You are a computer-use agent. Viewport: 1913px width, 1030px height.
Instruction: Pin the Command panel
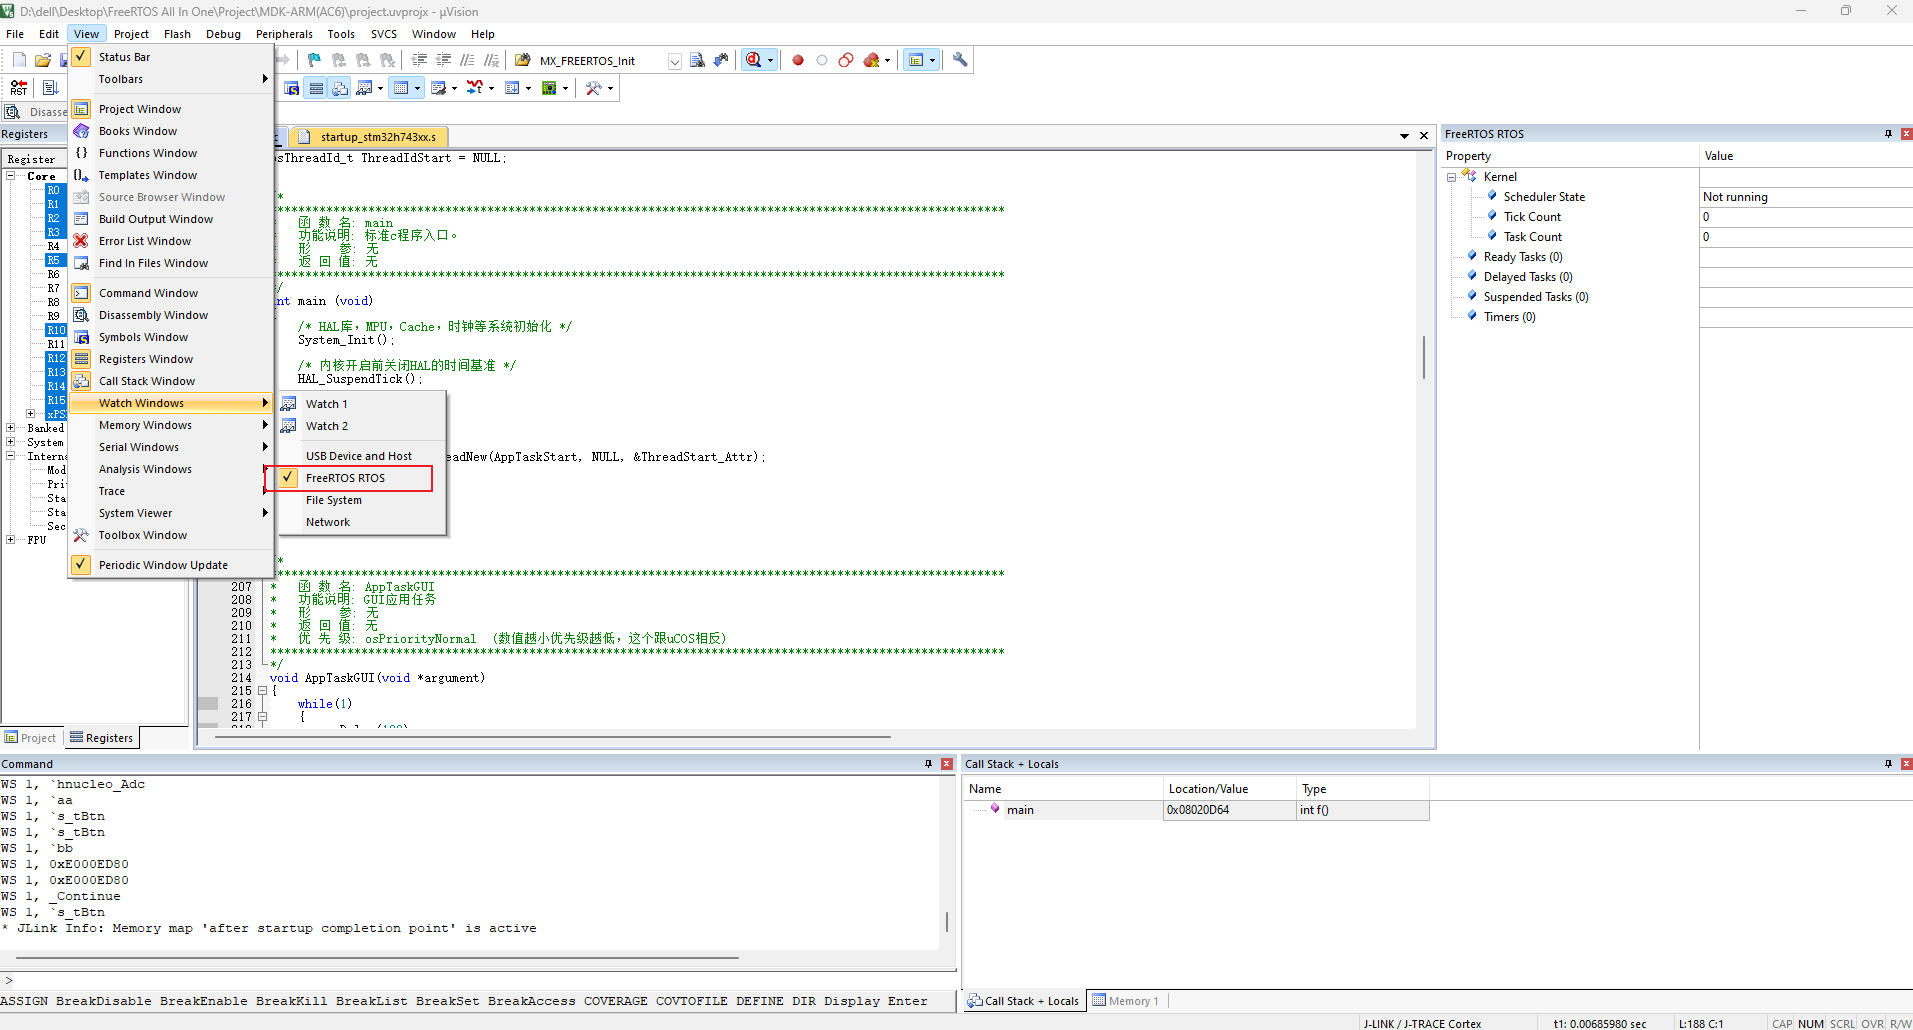tap(928, 764)
